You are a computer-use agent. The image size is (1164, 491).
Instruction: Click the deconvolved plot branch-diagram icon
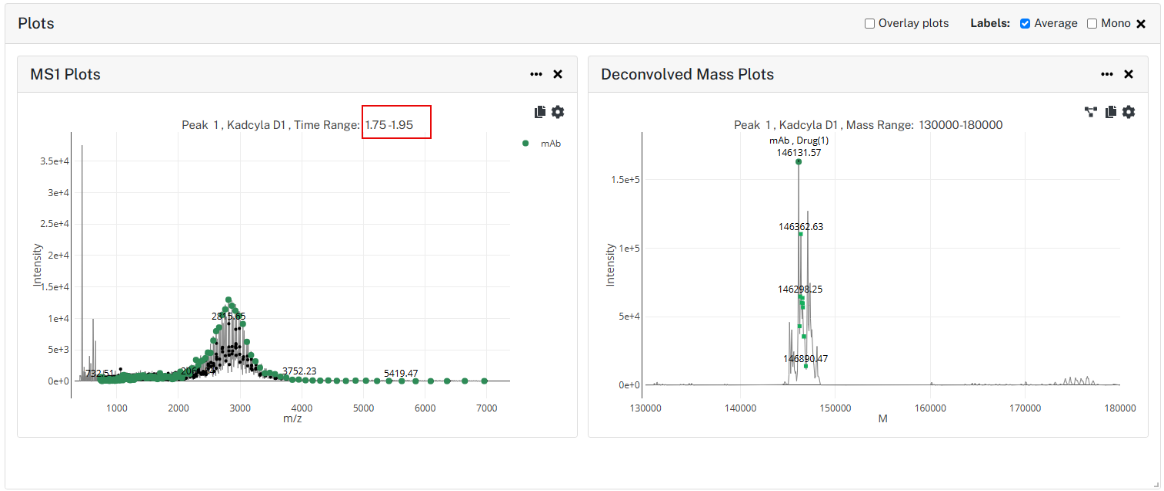(1091, 112)
